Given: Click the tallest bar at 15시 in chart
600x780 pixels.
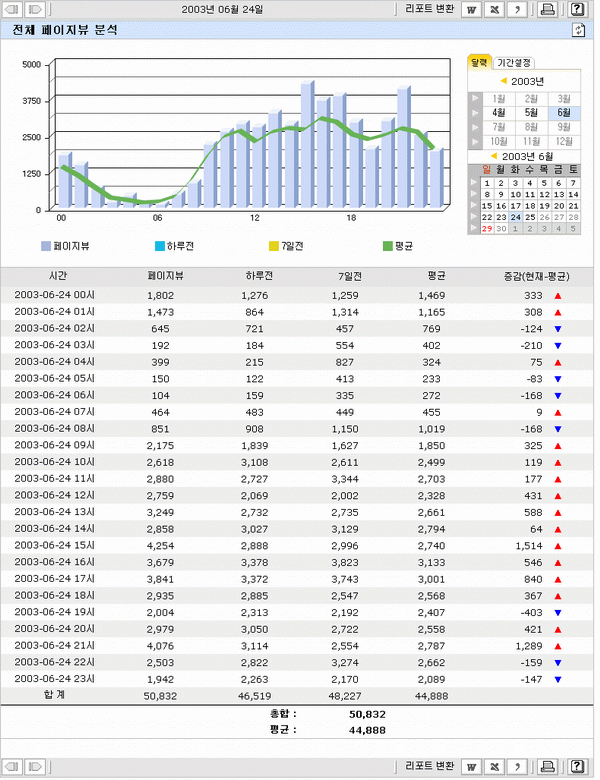Looking at the screenshot, I should (307, 144).
